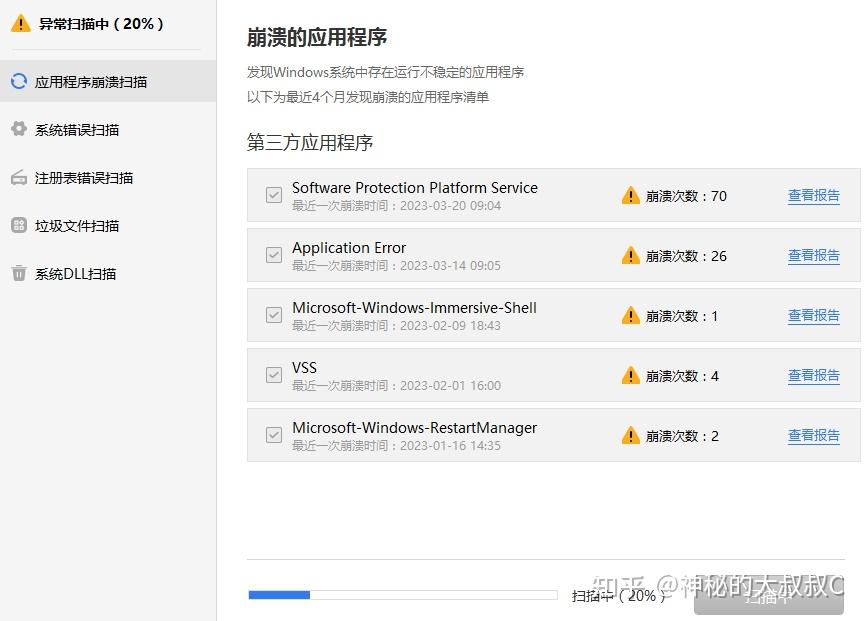The width and height of the screenshot is (867, 621).
Task: Click the refresh icon for 应用程序崩溃扫描
Action: coord(18,81)
